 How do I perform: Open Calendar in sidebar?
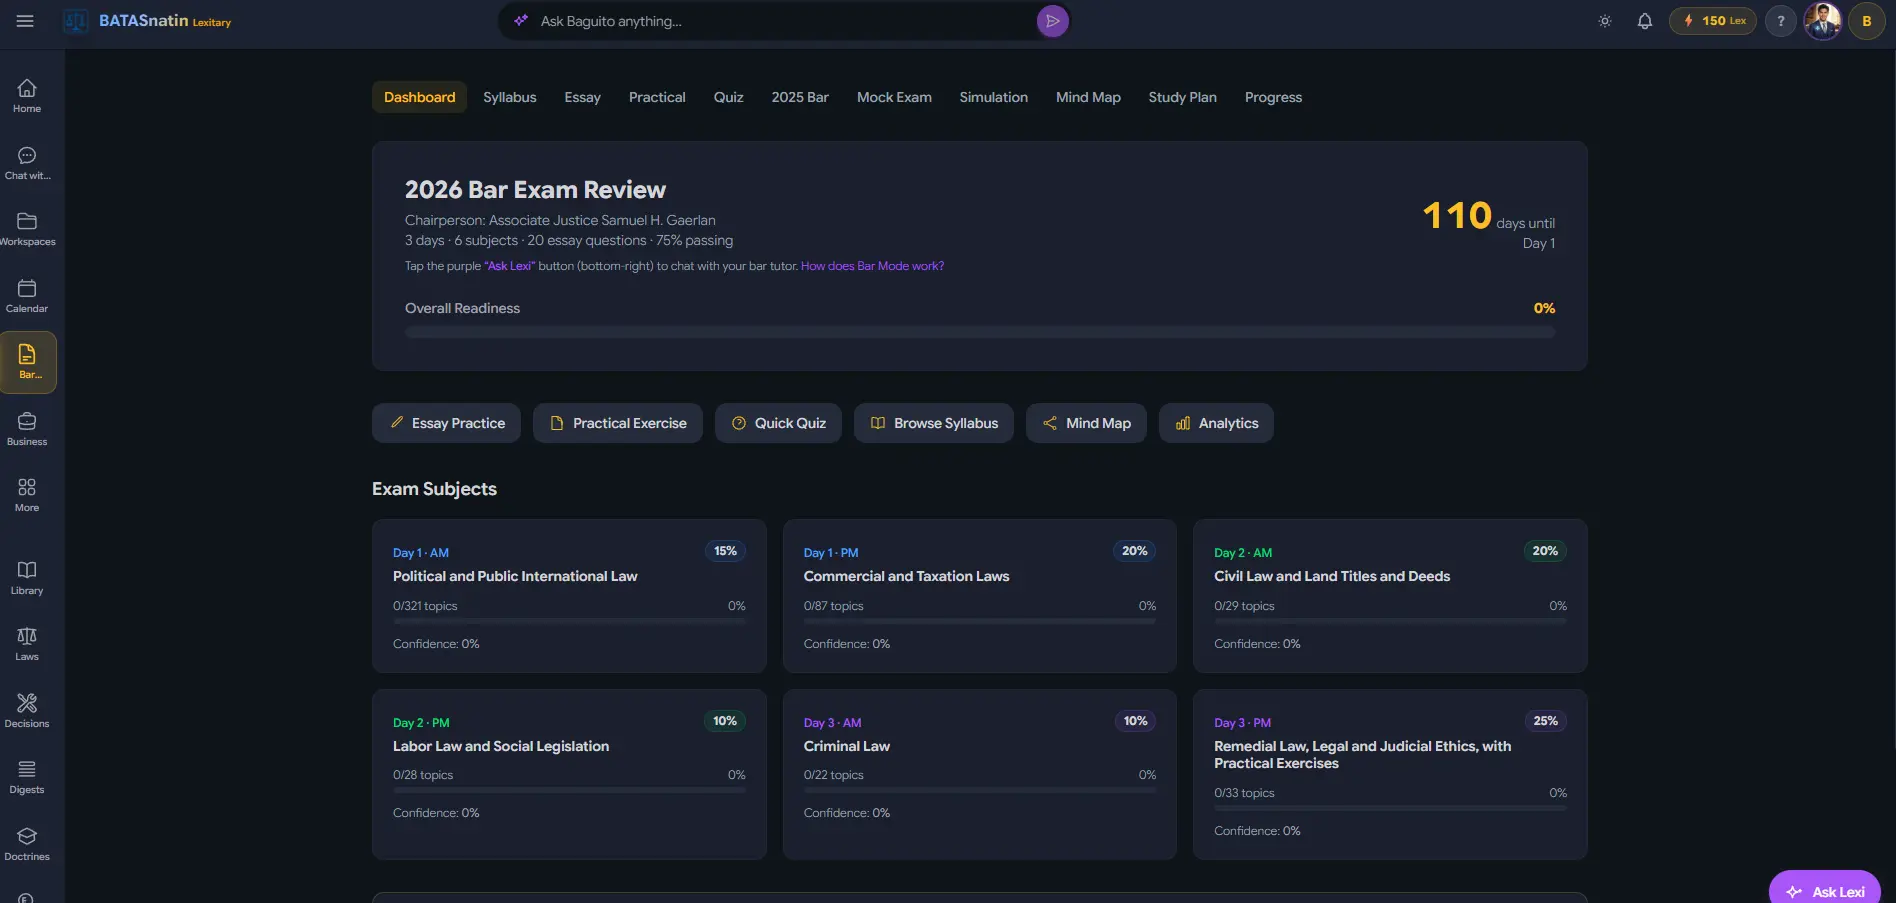27,296
